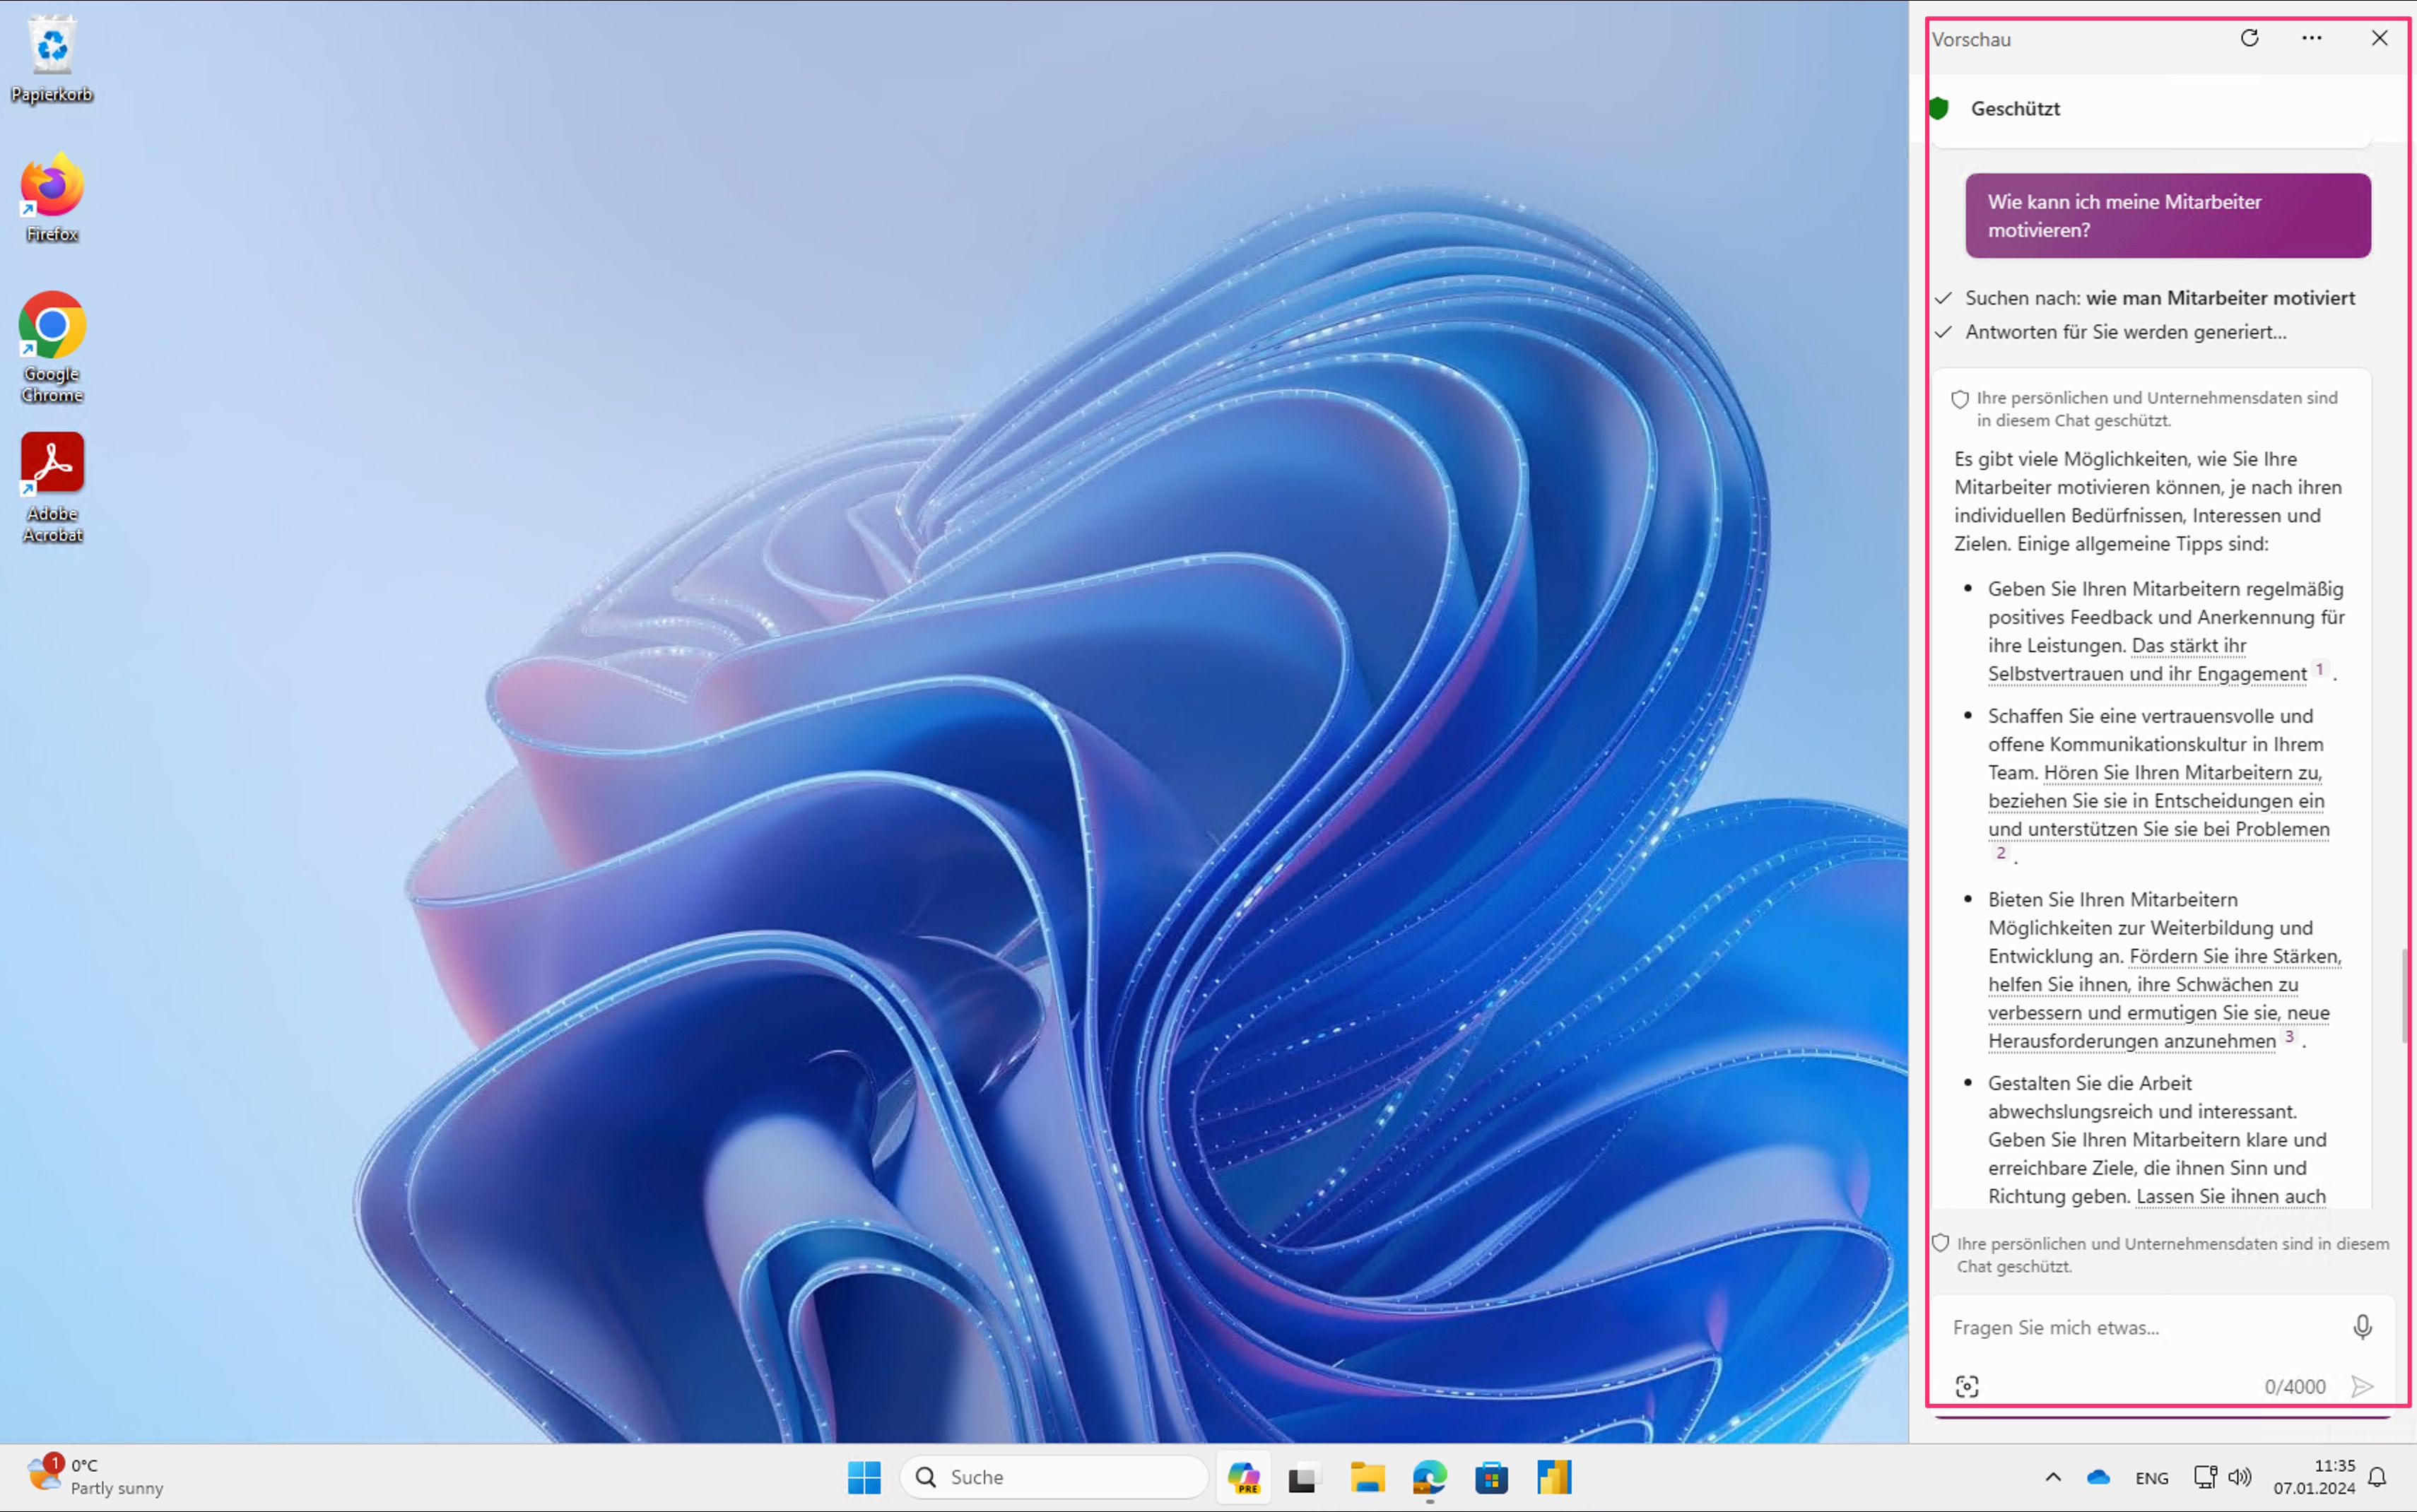Open the weather widget showing Partly sunny
Screen dimensions: 2417x1512
[95, 1476]
